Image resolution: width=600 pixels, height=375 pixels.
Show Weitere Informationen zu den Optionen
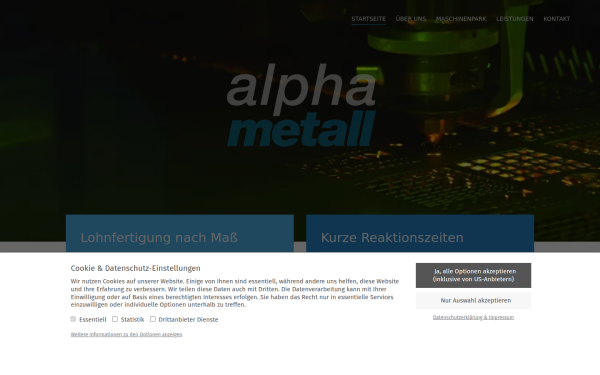126,334
